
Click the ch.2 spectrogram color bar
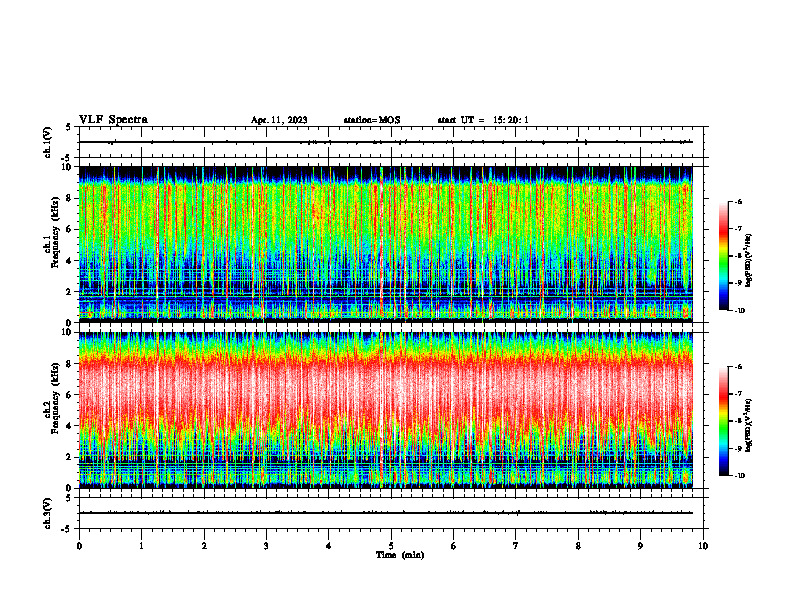[x=723, y=421]
